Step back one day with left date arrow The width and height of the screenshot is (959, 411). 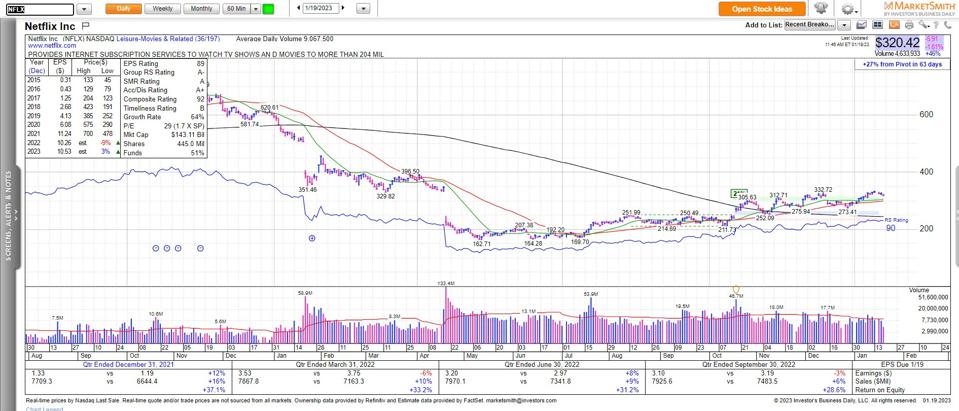299,9
